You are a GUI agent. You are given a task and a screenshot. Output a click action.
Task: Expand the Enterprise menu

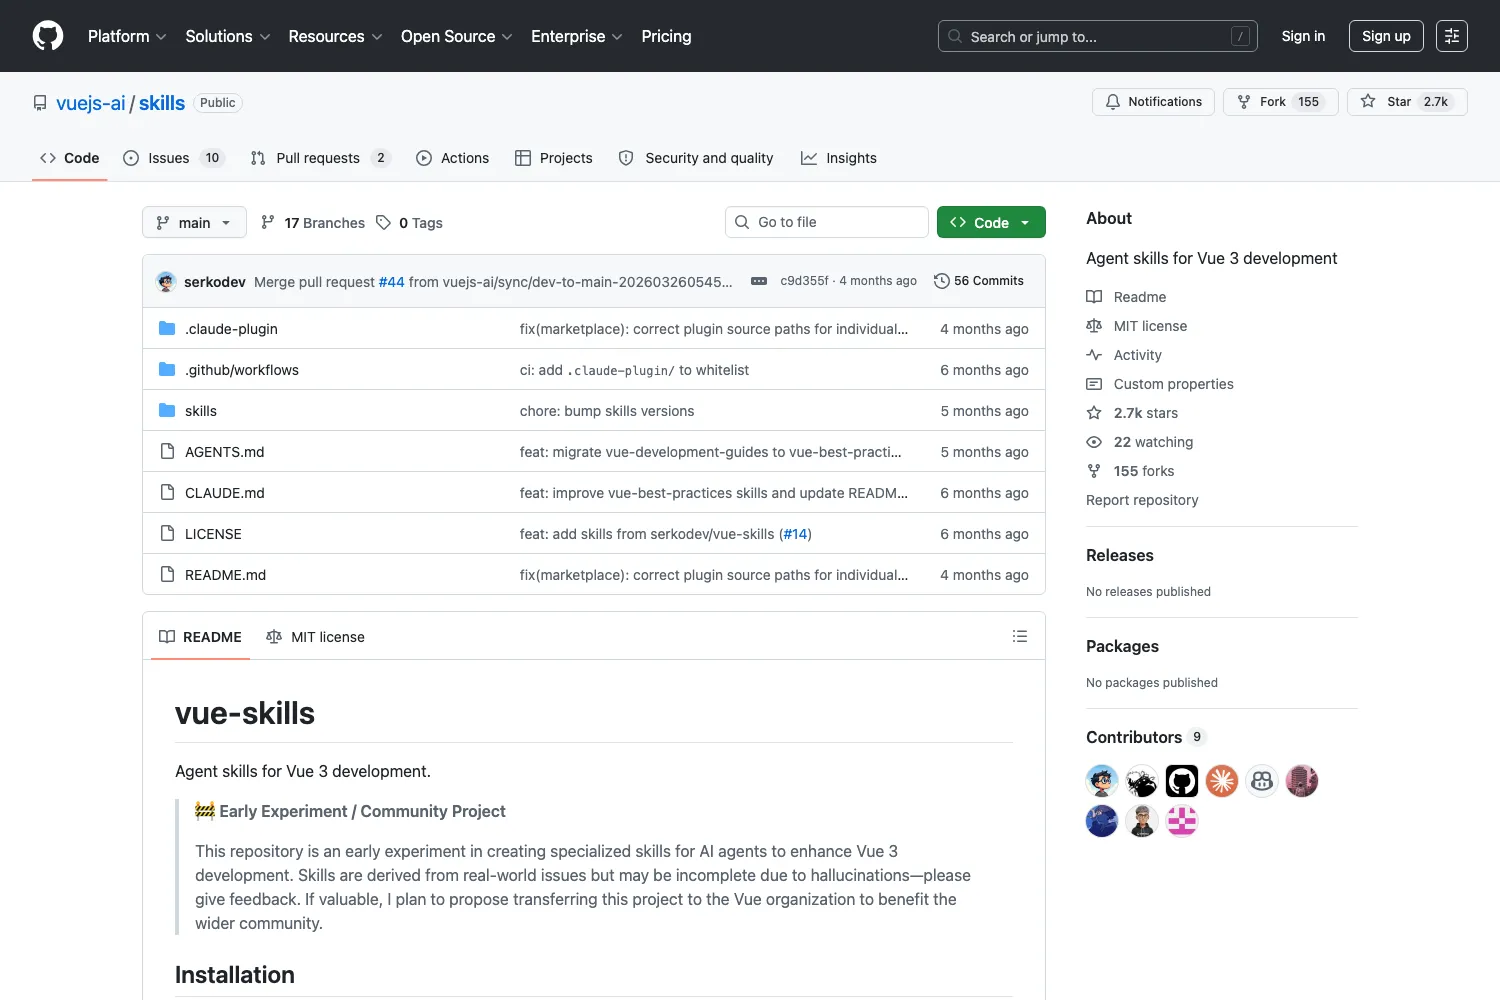point(577,36)
